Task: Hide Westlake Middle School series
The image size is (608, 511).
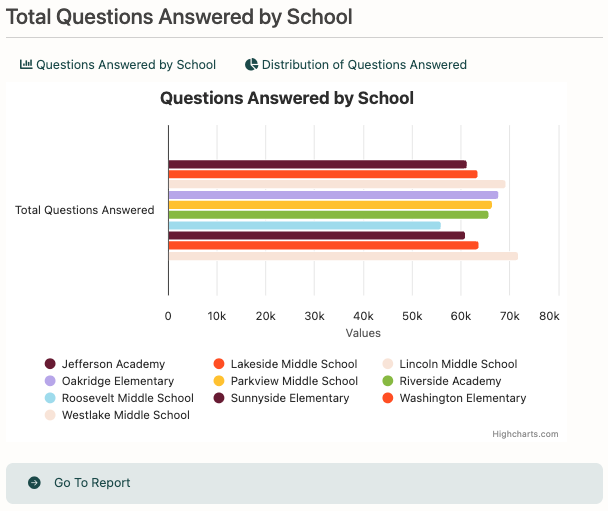Action: point(117,415)
